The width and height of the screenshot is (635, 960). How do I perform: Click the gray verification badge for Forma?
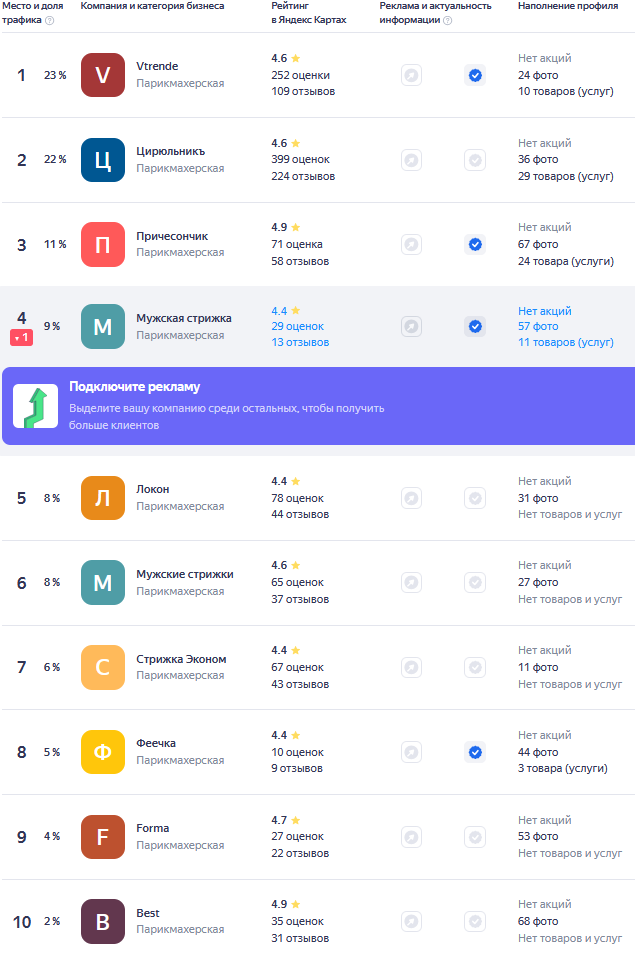click(475, 837)
